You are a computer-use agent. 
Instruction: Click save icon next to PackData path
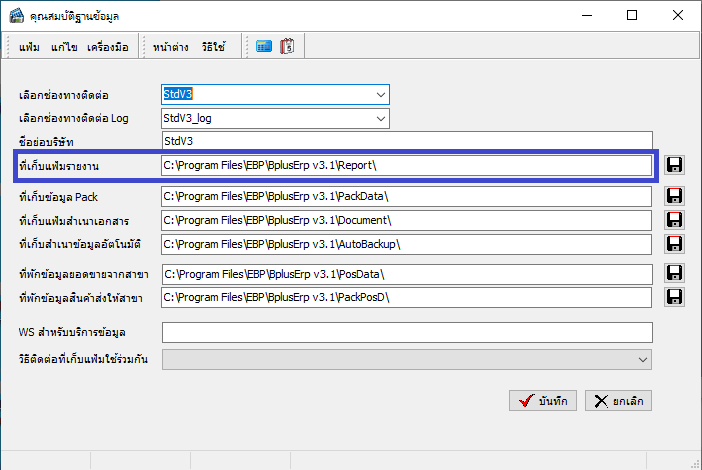click(674, 196)
